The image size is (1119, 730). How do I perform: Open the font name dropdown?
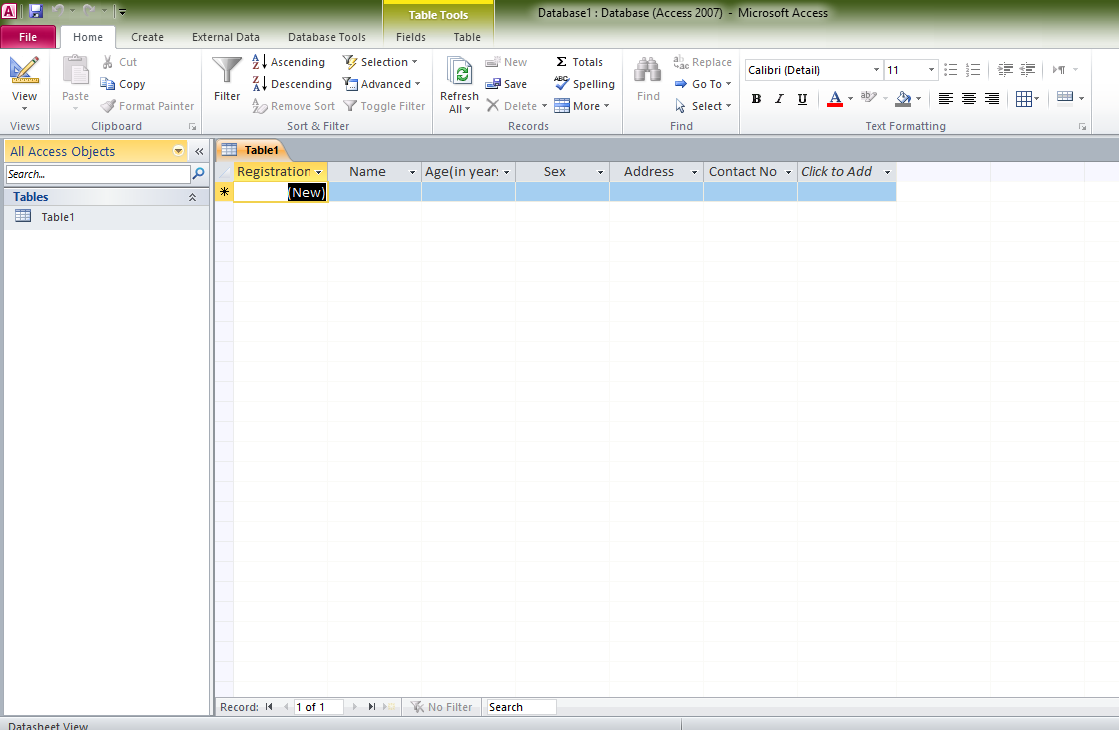coord(876,70)
